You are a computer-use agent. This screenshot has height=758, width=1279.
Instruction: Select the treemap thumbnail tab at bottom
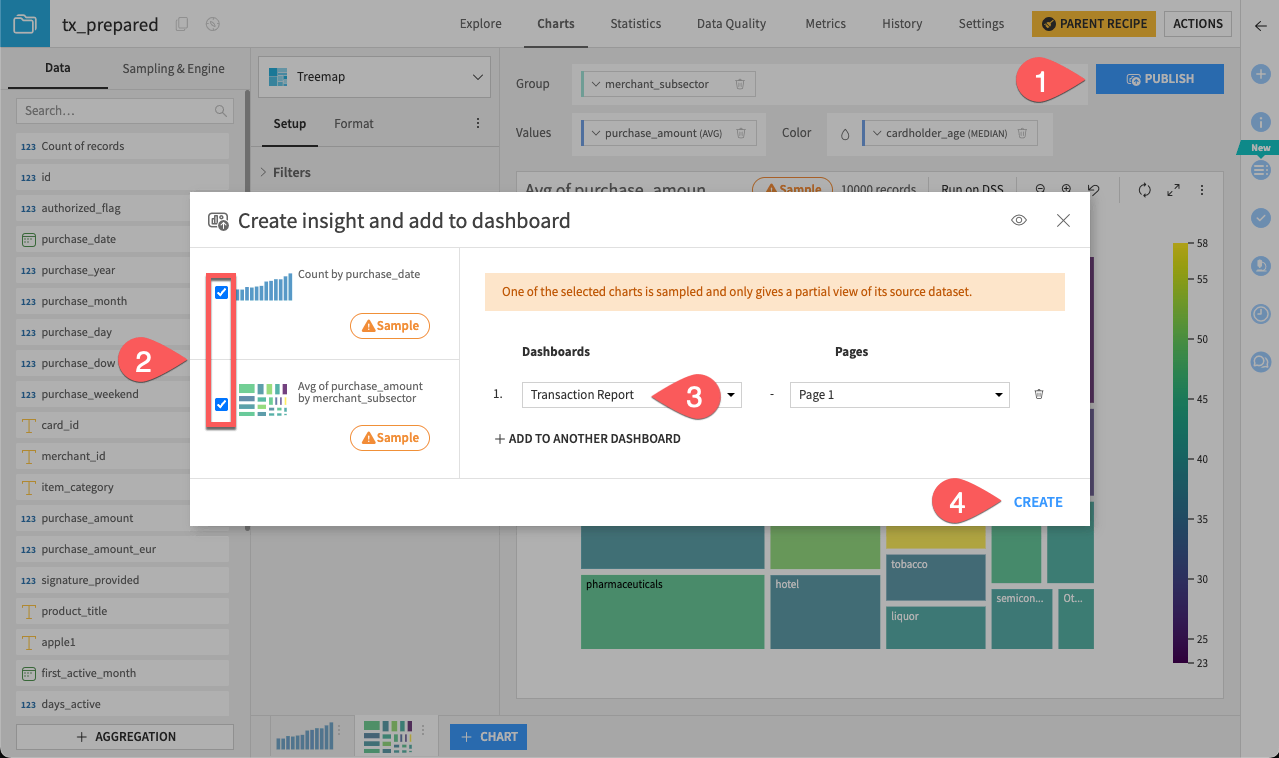(x=387, y=737)
